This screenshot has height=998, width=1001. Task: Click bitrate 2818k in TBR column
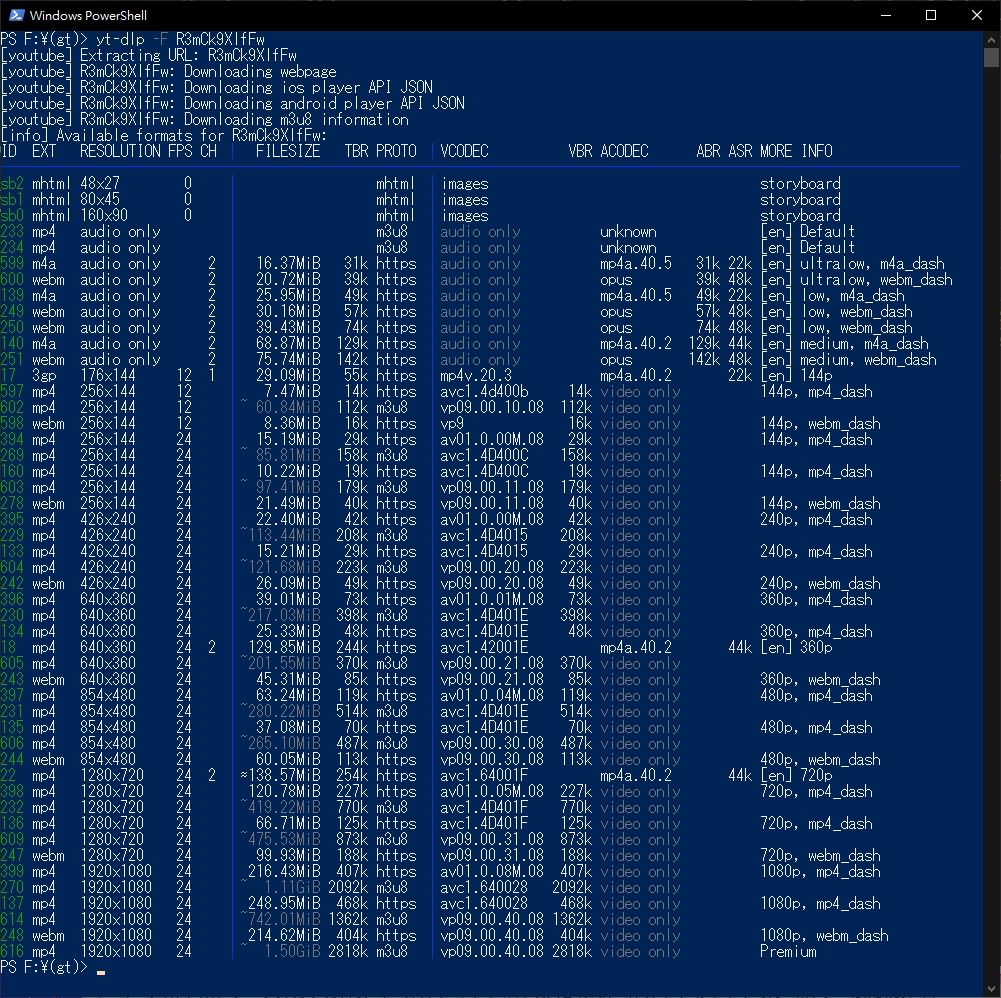pyautogui.click(x=348, y=951)
